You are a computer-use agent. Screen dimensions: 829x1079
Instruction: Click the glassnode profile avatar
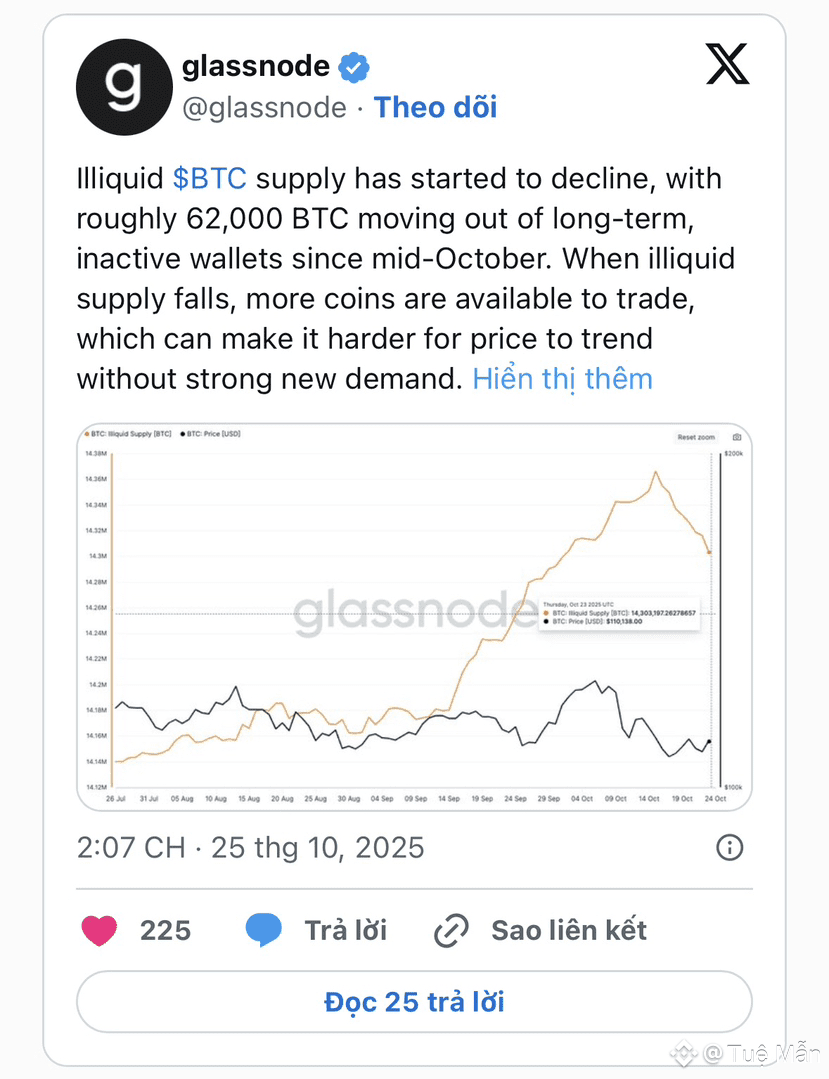click(x=125, y=87)
